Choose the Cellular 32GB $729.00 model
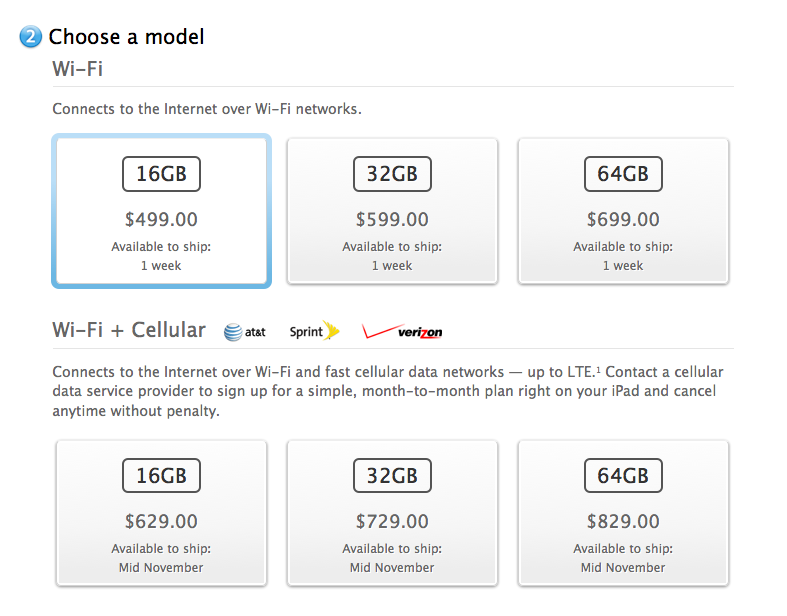 (x=392, y=513)
